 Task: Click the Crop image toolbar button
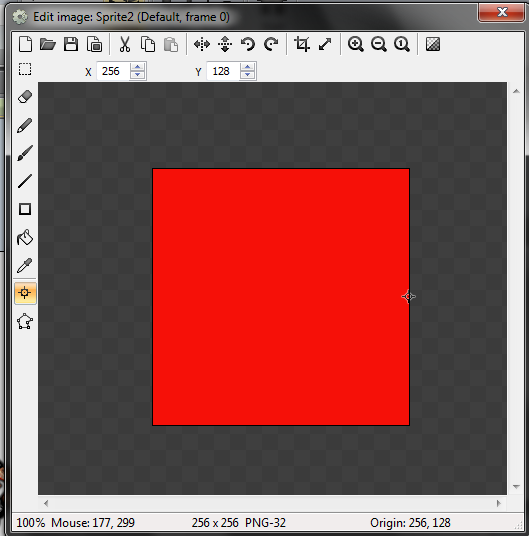coord(302,44)
